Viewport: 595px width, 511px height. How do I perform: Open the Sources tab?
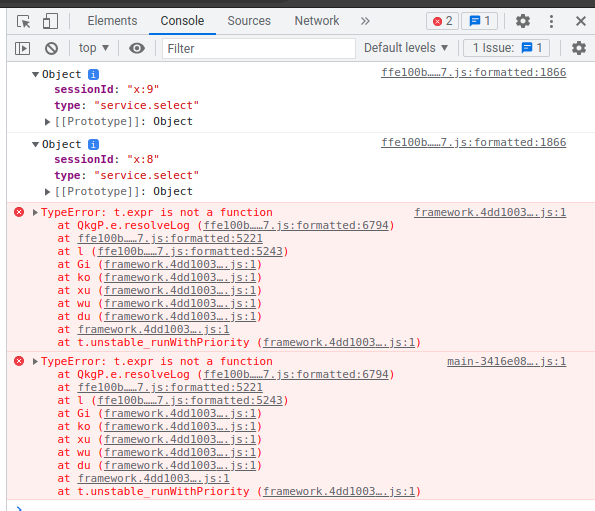249,21
